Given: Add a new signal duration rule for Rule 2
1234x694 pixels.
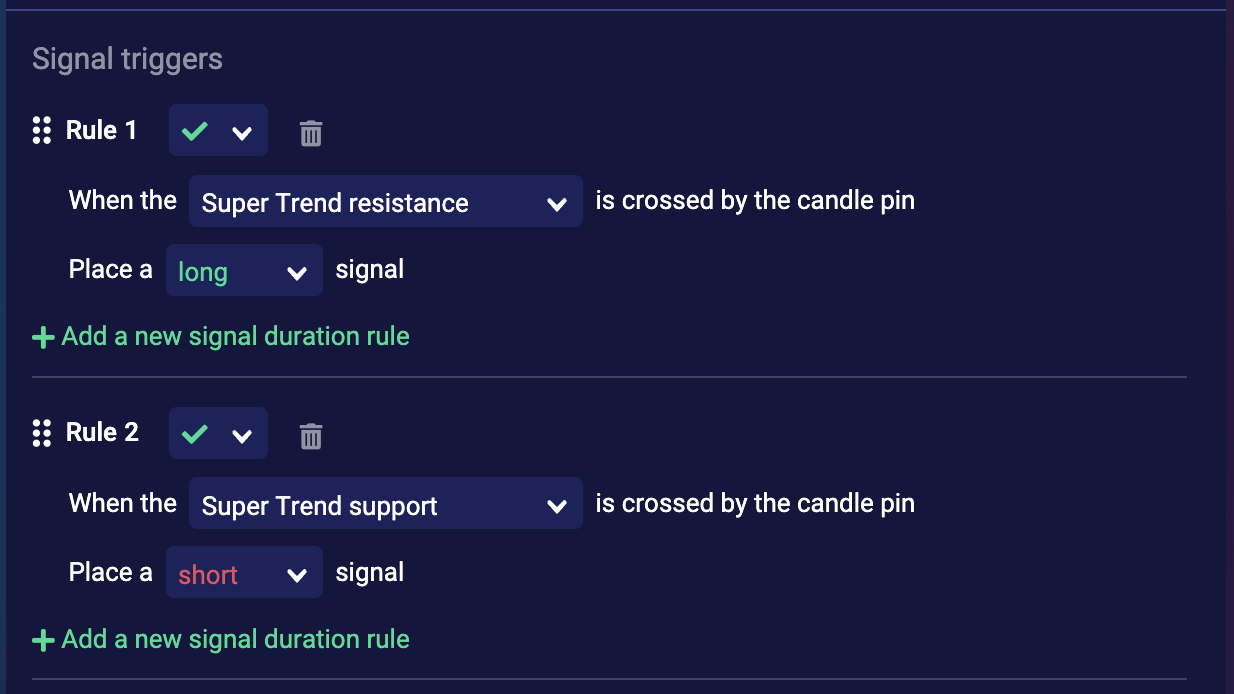Looking at the screenshot, I should pyautogui.click(x=235, y=639).
